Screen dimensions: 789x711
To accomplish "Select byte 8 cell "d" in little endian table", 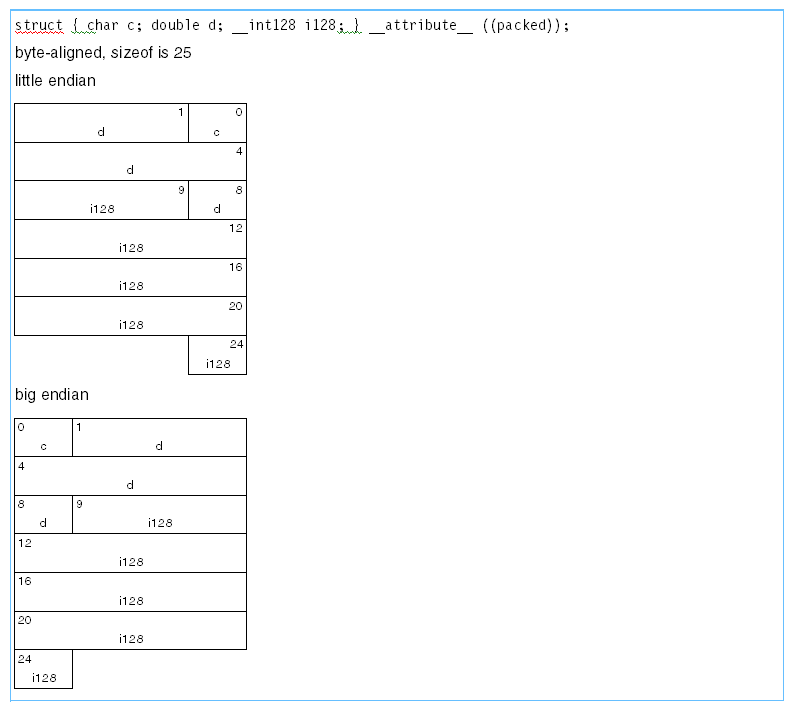I will point(217,200).
